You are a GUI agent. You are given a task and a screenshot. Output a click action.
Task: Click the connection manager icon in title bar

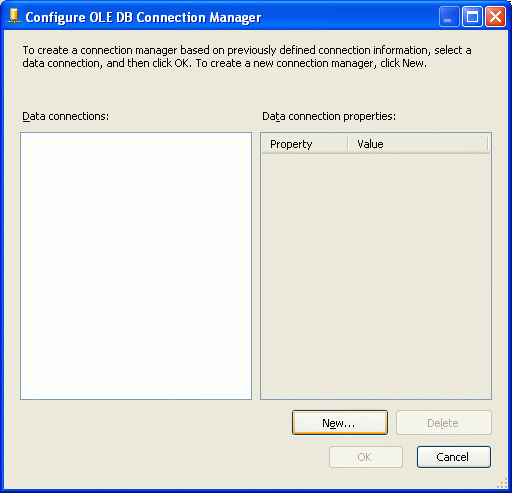click(x=14, y=17)
